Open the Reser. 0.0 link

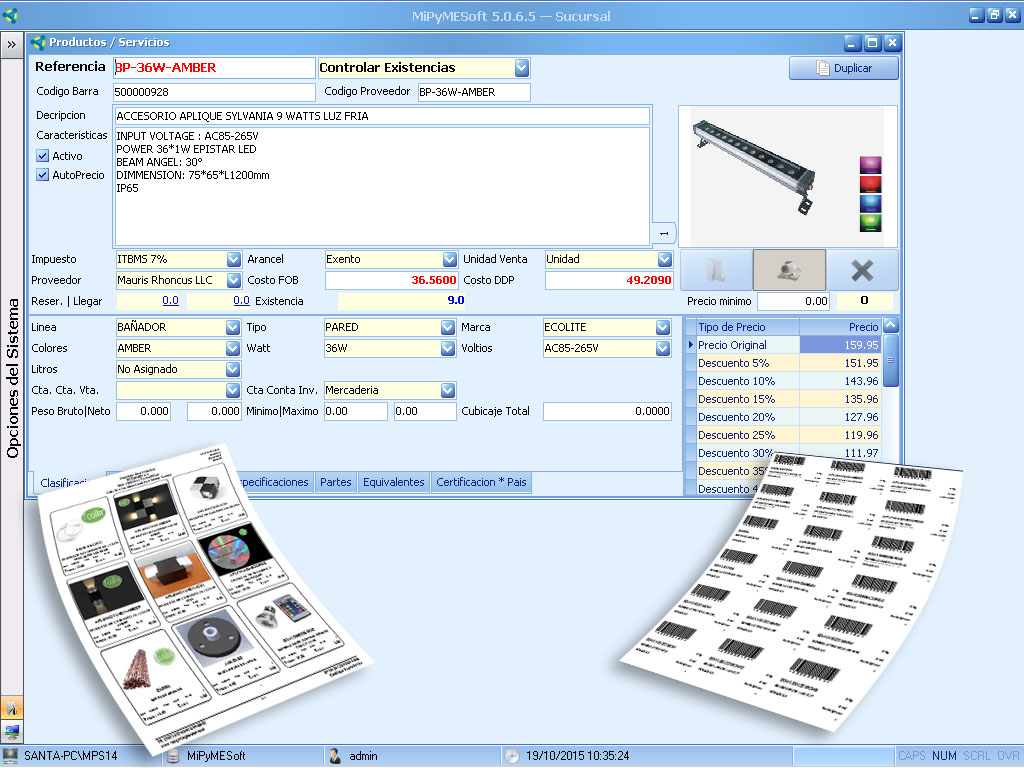(x=170, y=300)
